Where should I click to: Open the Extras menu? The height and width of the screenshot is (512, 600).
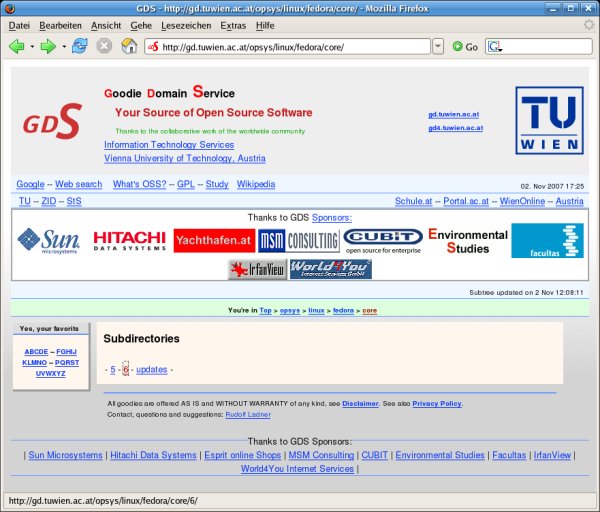(x=233, y=24)
